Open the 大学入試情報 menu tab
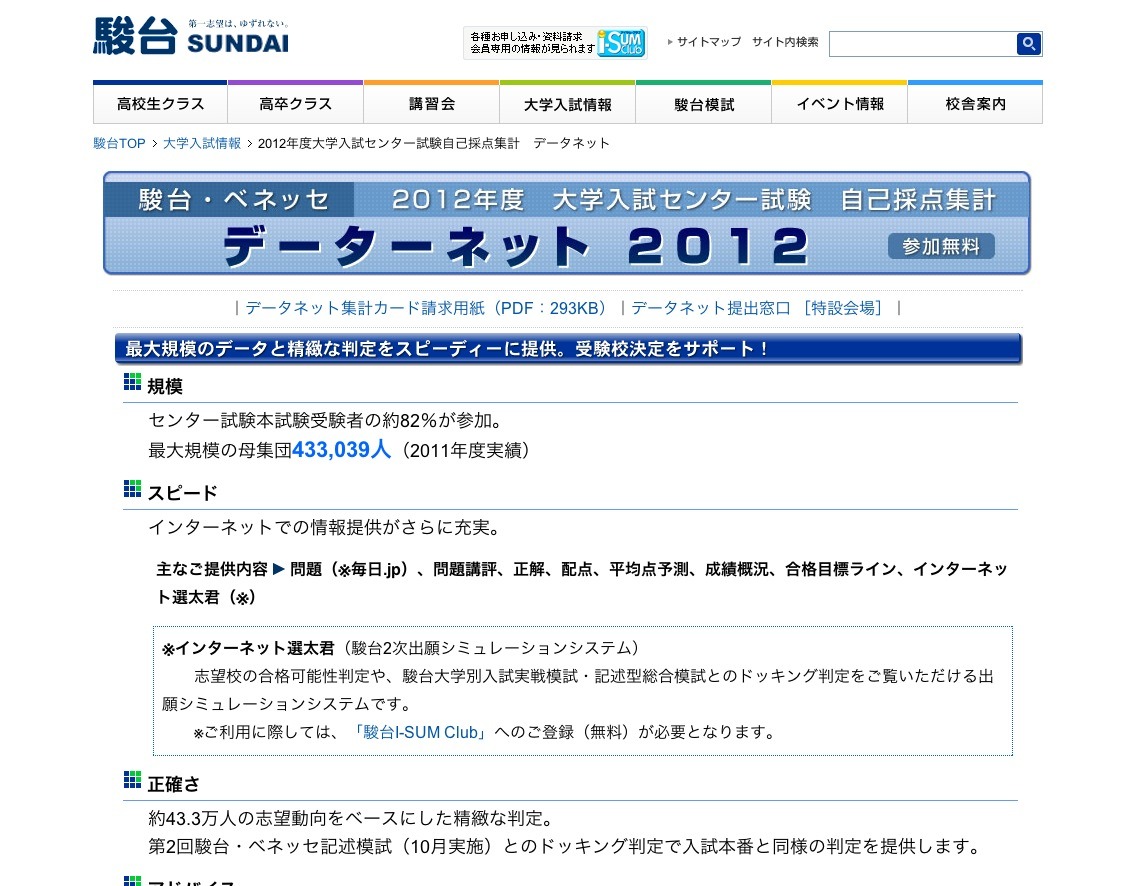The width and height of the screenshot is (1131, 886). coord(568,104)
